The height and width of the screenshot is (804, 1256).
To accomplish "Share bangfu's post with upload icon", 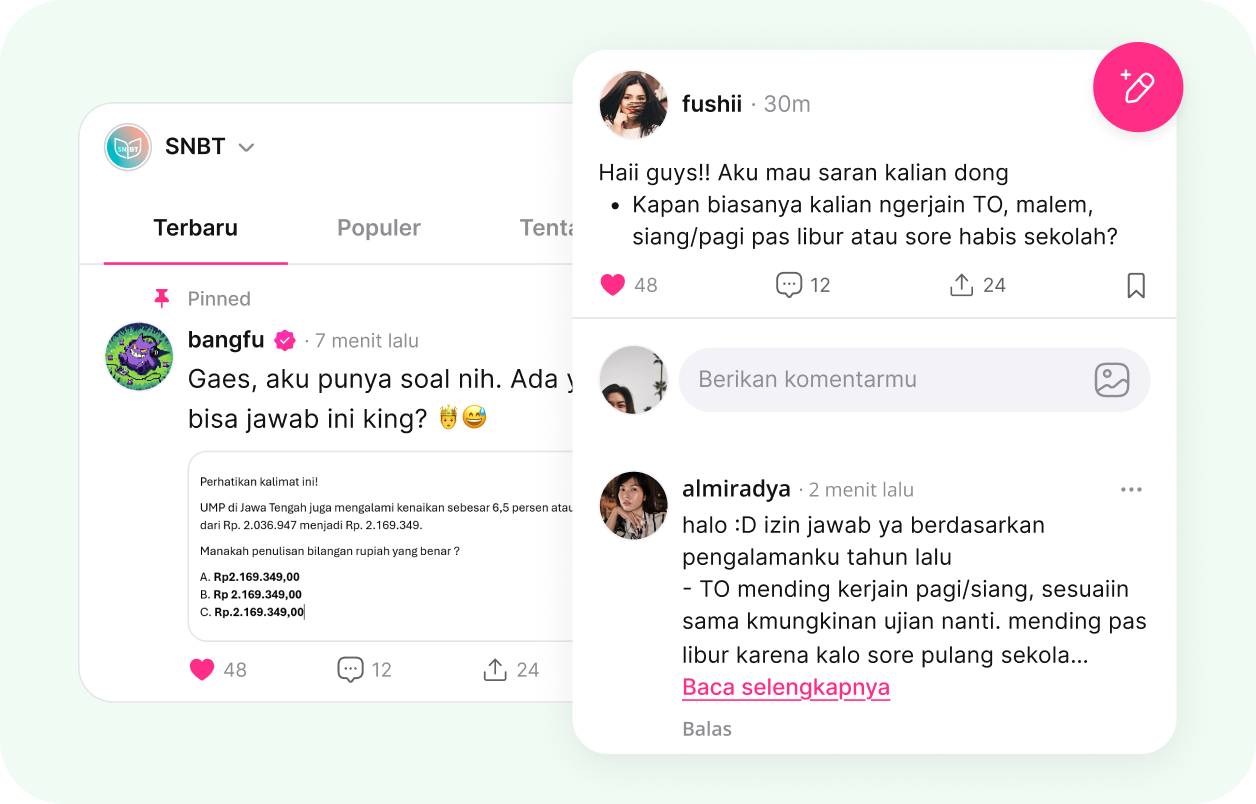I will 495,670.
